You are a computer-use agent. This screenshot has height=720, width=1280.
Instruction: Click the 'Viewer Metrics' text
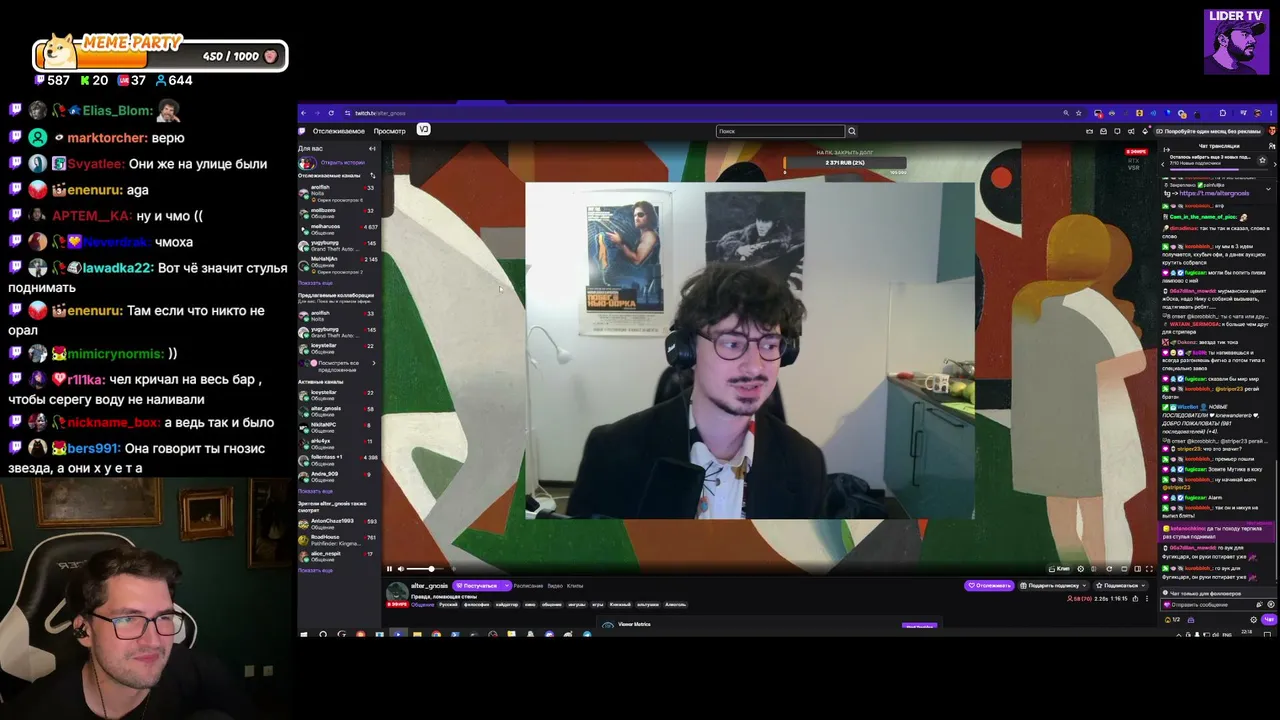(x=634, y=624)
